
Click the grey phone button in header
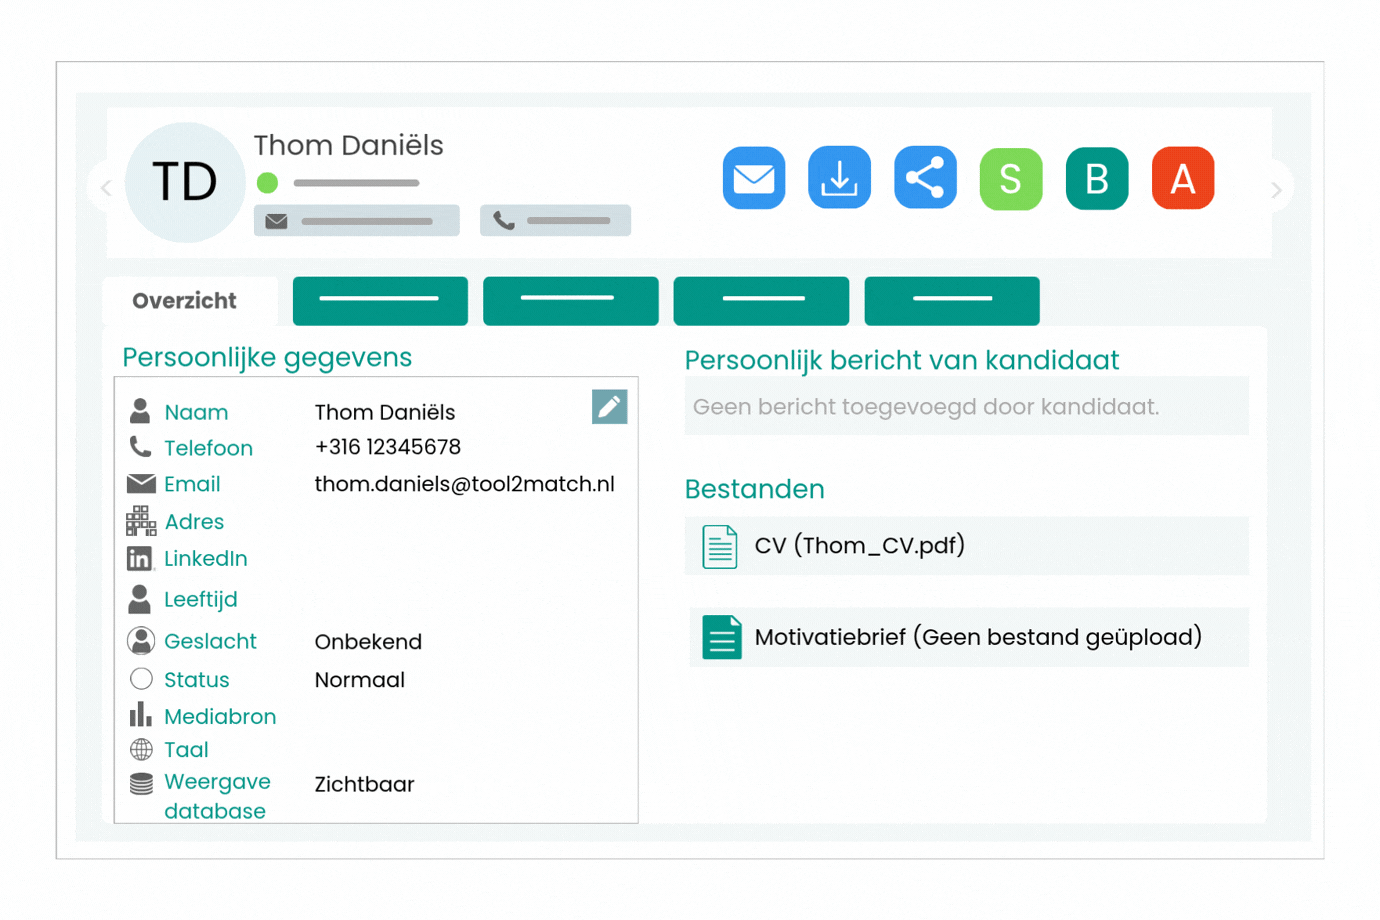(555, 221)
